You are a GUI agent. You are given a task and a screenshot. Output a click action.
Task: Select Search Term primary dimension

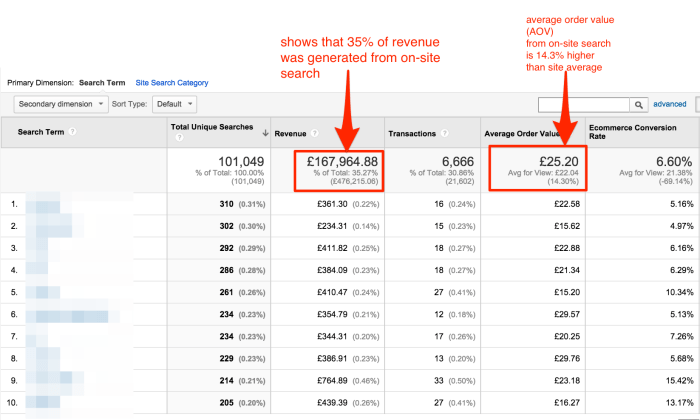107,82
